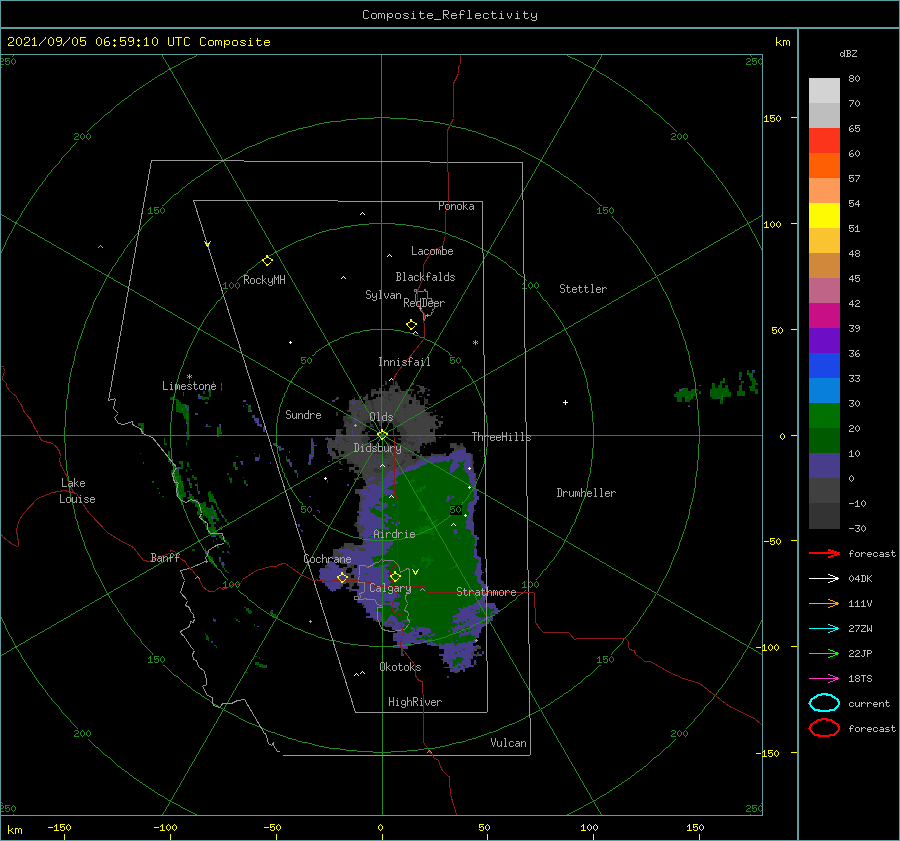Click the Cochrane town label

click(327, 559)
